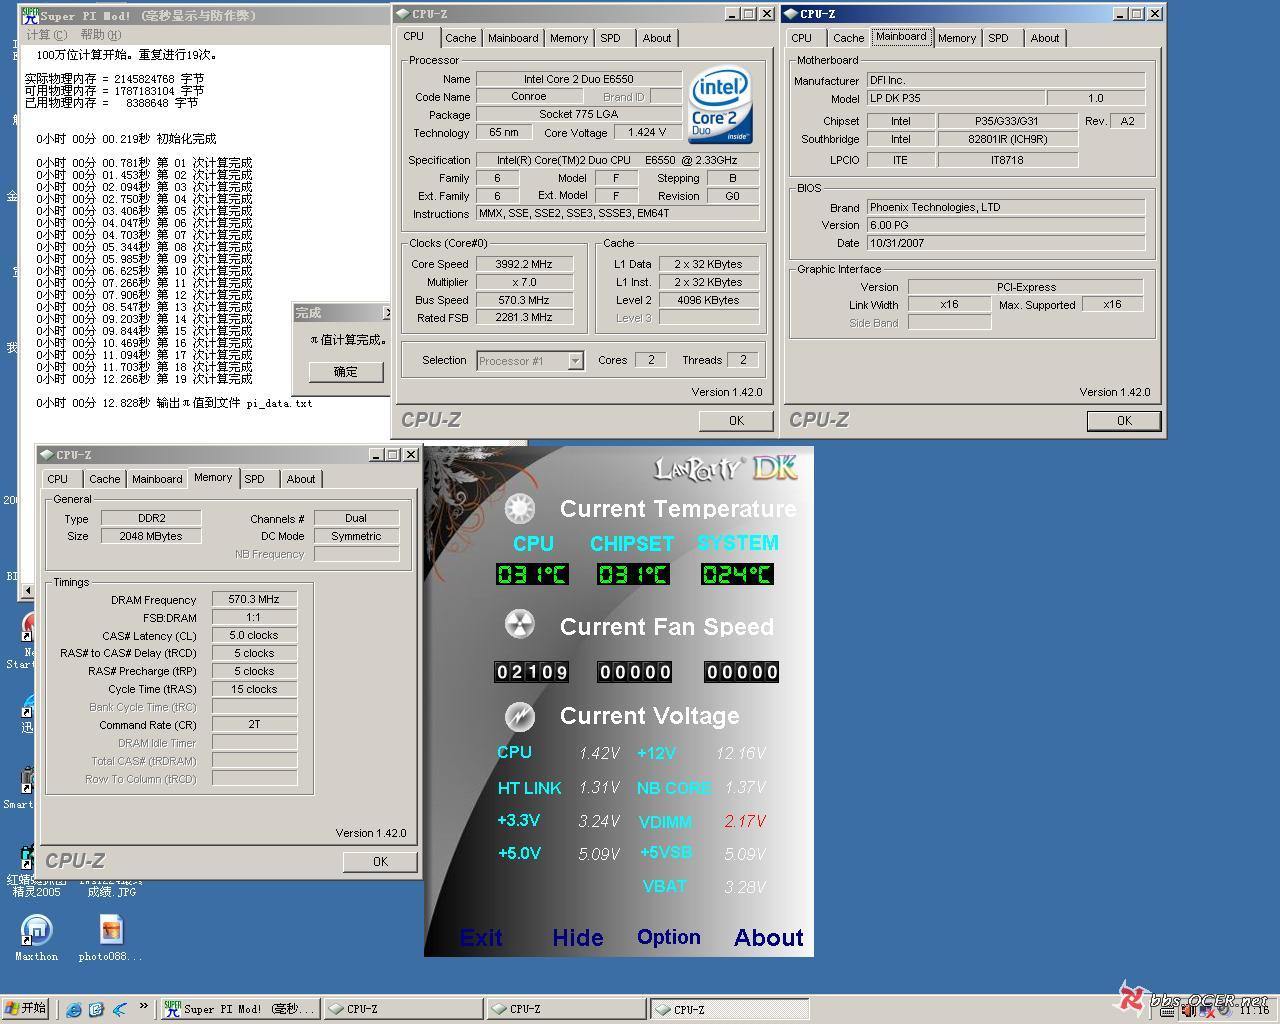Click the system tray clock
1280x1024 pixels.
pos(1254,1010)
